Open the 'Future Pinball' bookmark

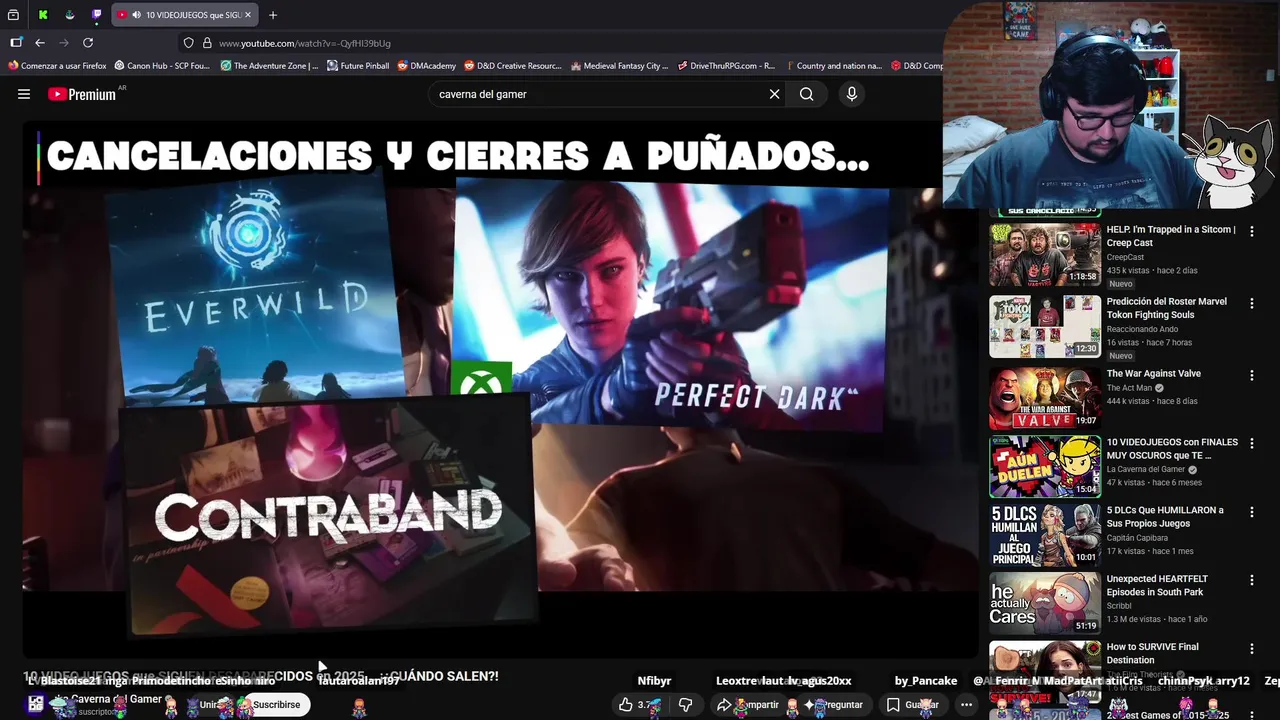pyautogui.click(x=358, y=66)
